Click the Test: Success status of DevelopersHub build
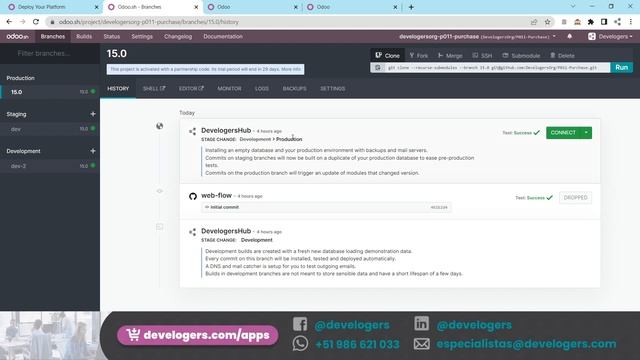Screen dimensions: 640x360 pyautogui.click(x=521, y=133)
